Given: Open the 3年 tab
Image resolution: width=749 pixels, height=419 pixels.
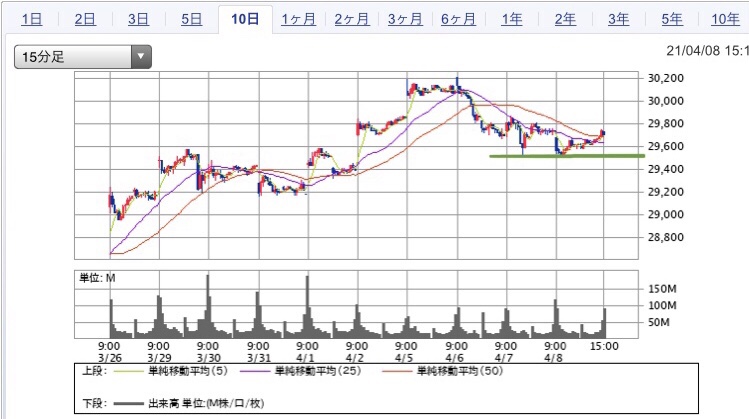Looking at the screenshot, I should click(x=618, y=19).
